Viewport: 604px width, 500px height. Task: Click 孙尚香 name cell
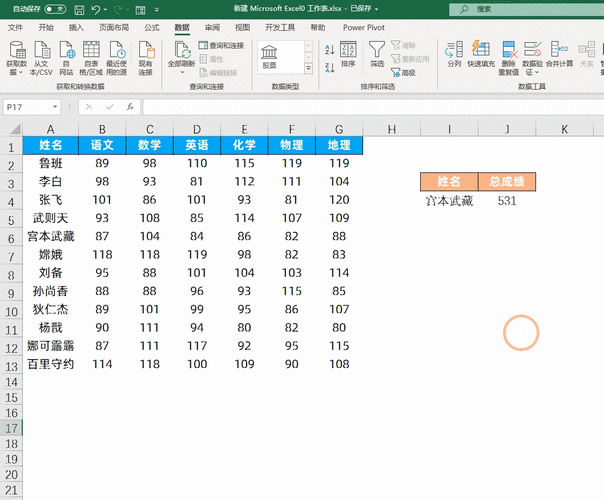pos(50,291)
